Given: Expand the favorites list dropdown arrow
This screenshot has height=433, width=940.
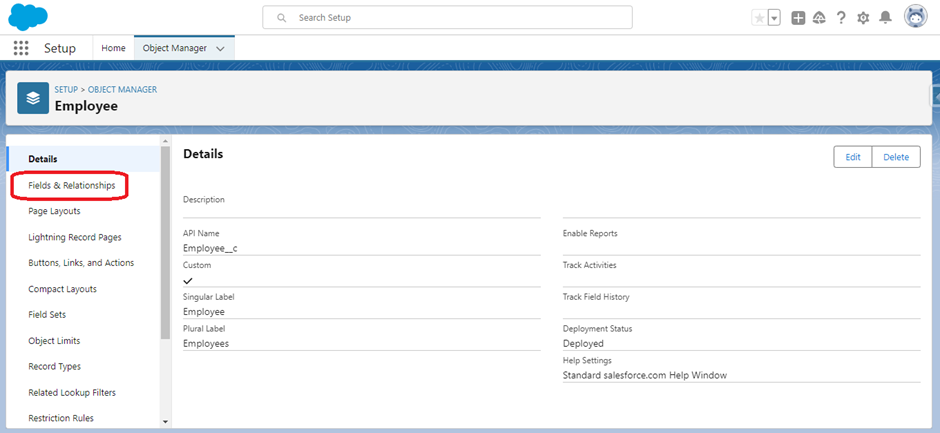Looking at the screenshot, I should (774, 18).
